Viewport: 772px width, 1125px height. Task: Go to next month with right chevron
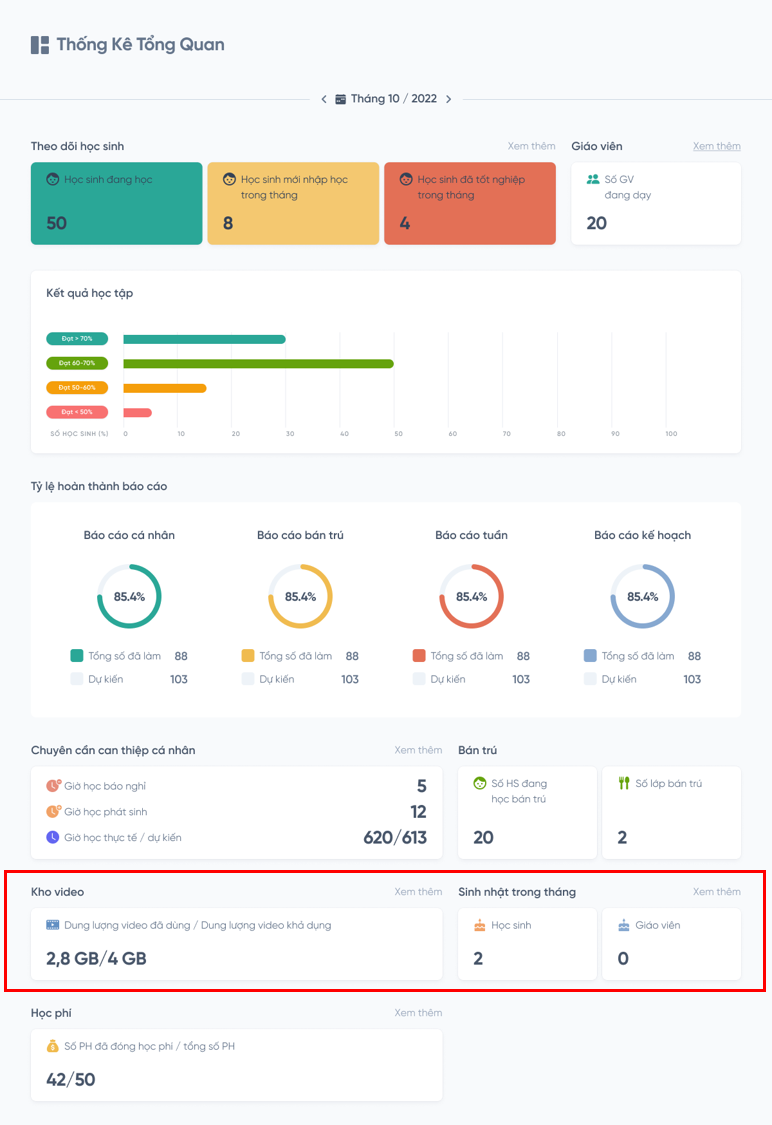pyautogui.click(x=449, y=99)
